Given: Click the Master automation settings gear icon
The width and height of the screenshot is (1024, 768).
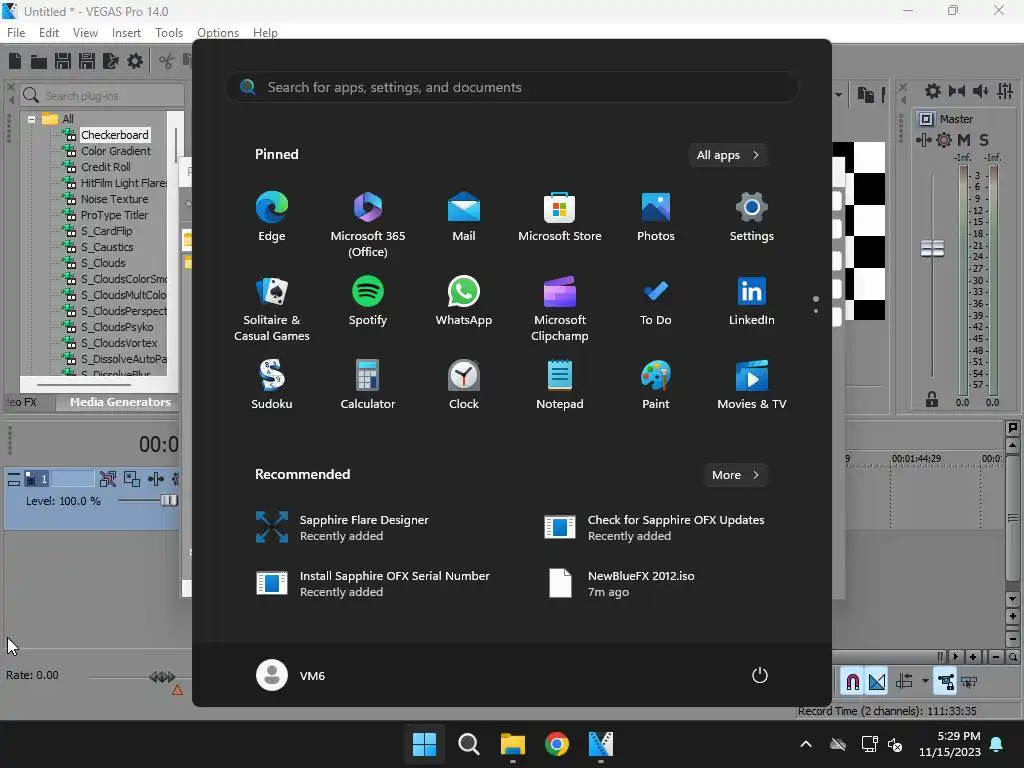Looking at the screenshot, I should coord(944,140).
